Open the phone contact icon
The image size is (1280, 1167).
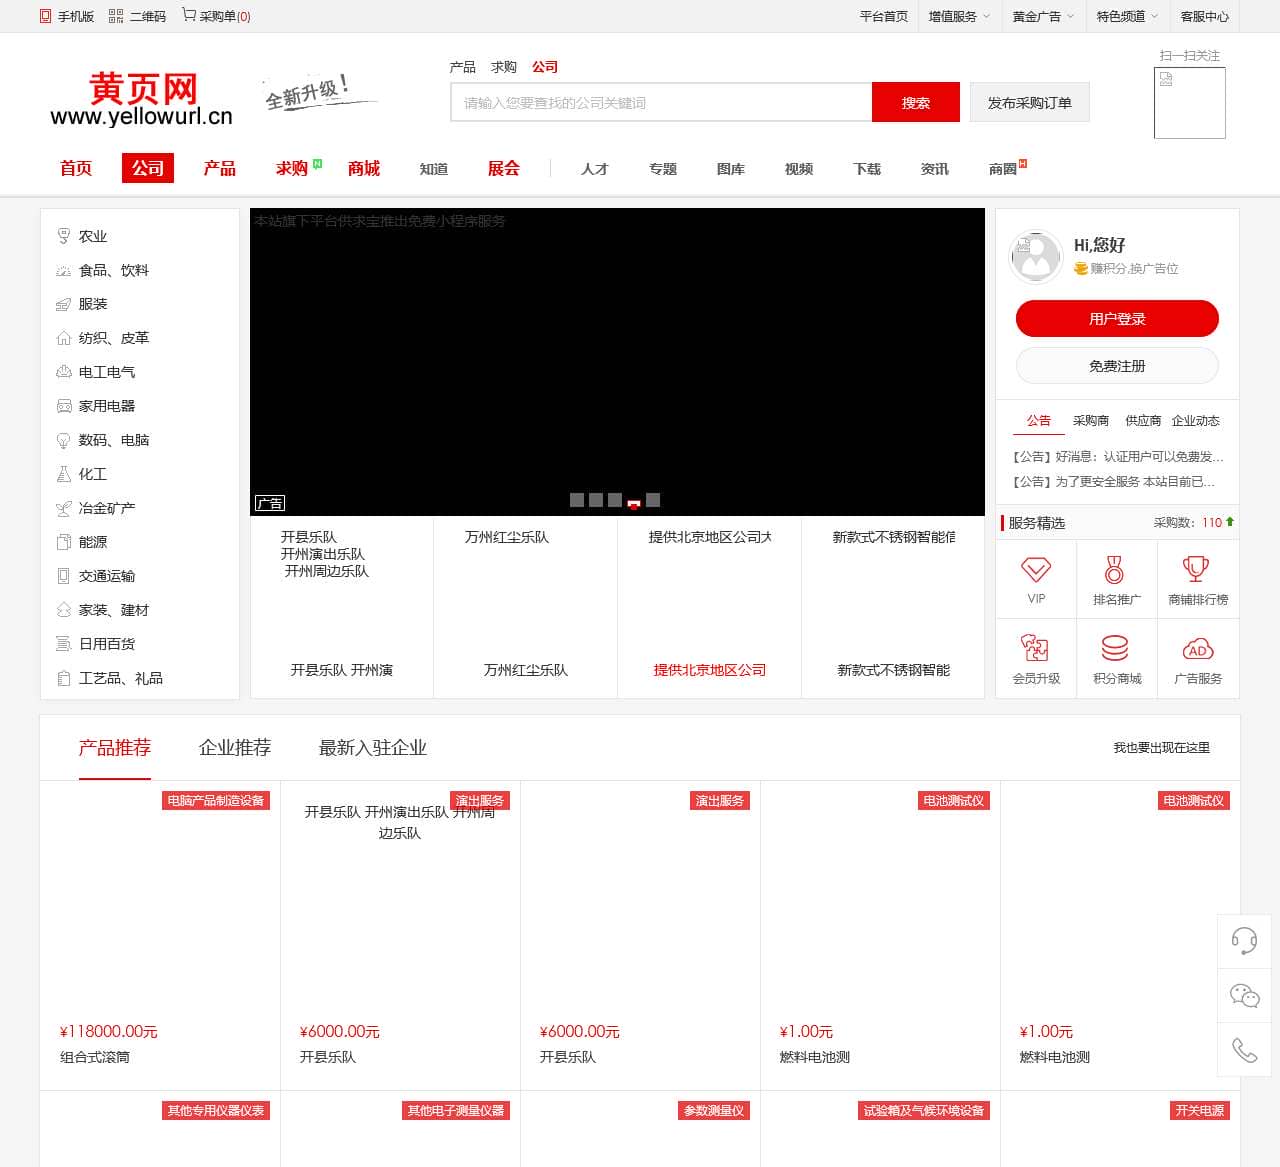tap(1244, 1050)
